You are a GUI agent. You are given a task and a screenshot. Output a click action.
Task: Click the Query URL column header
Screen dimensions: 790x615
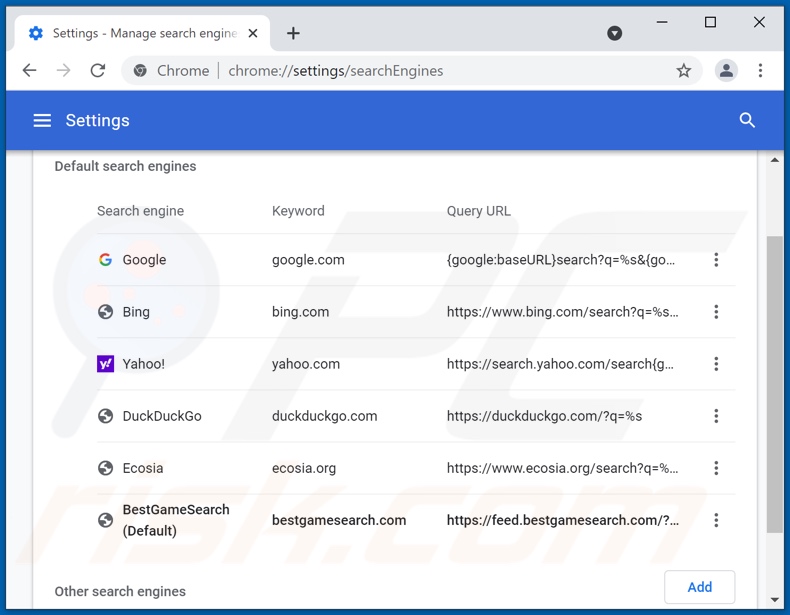click(478, 211)
